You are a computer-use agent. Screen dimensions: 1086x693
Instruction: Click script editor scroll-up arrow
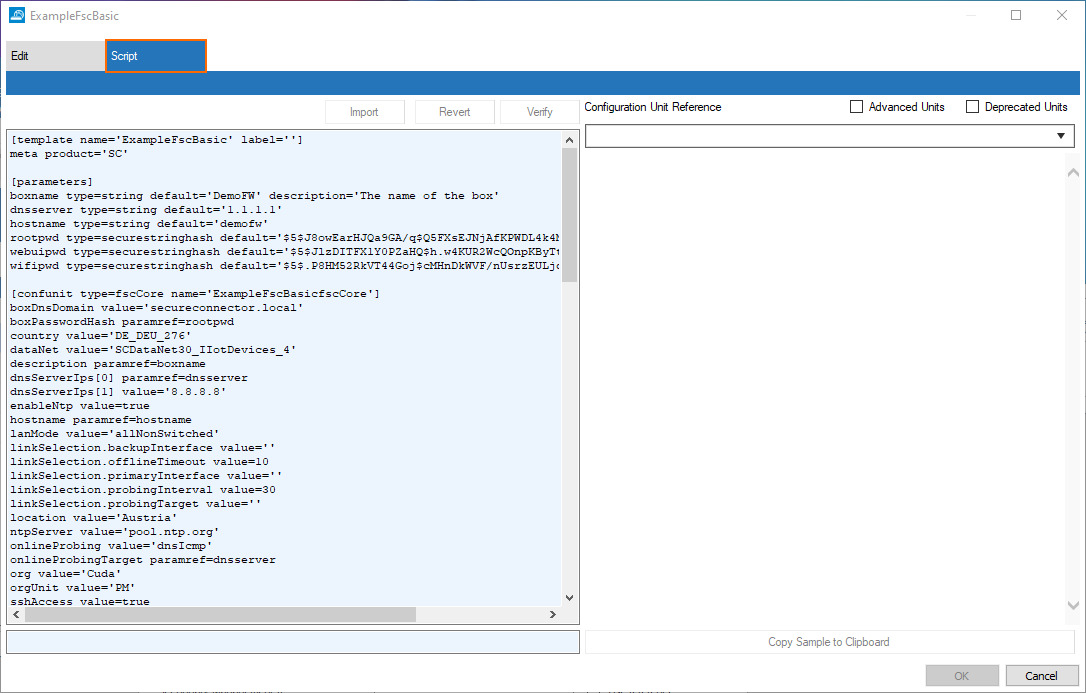click(x=569, y=141)
